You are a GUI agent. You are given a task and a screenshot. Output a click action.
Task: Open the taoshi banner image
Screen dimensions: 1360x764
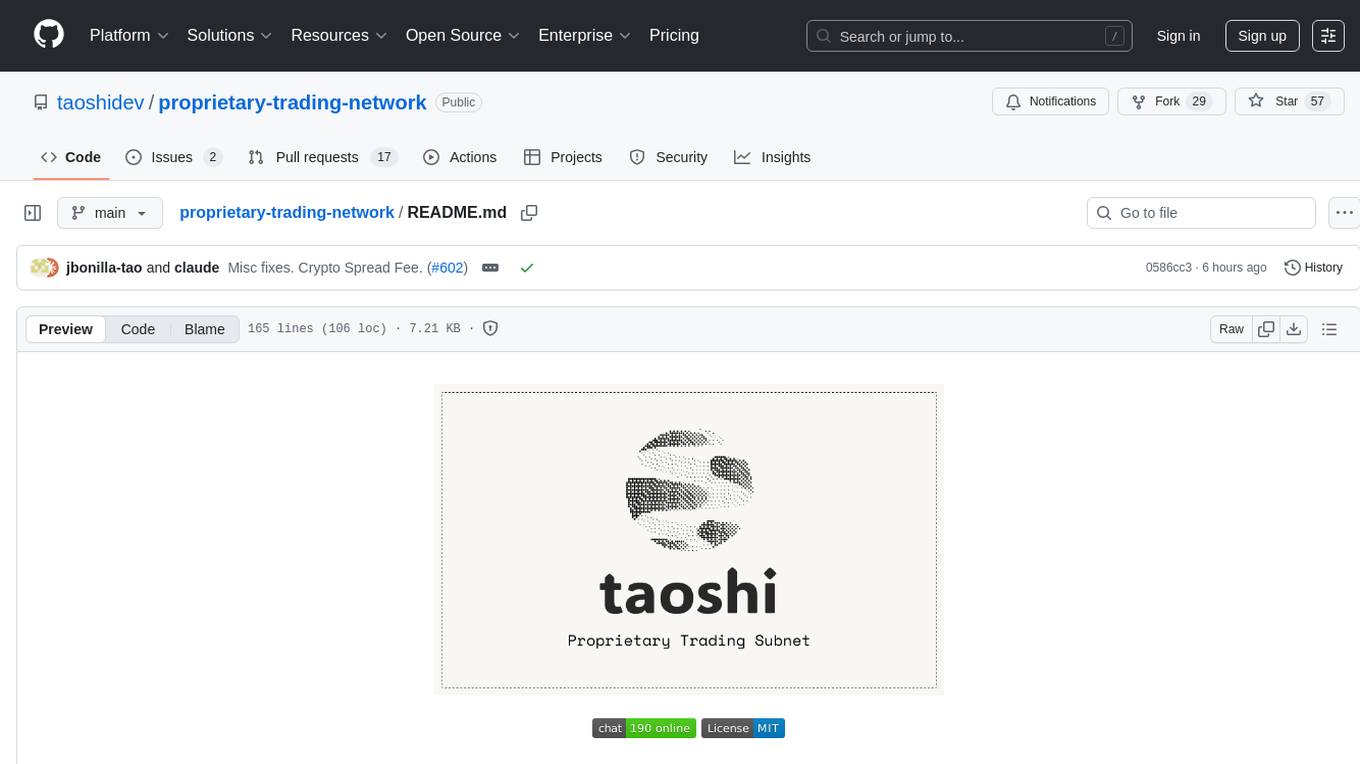click(689, 540)
